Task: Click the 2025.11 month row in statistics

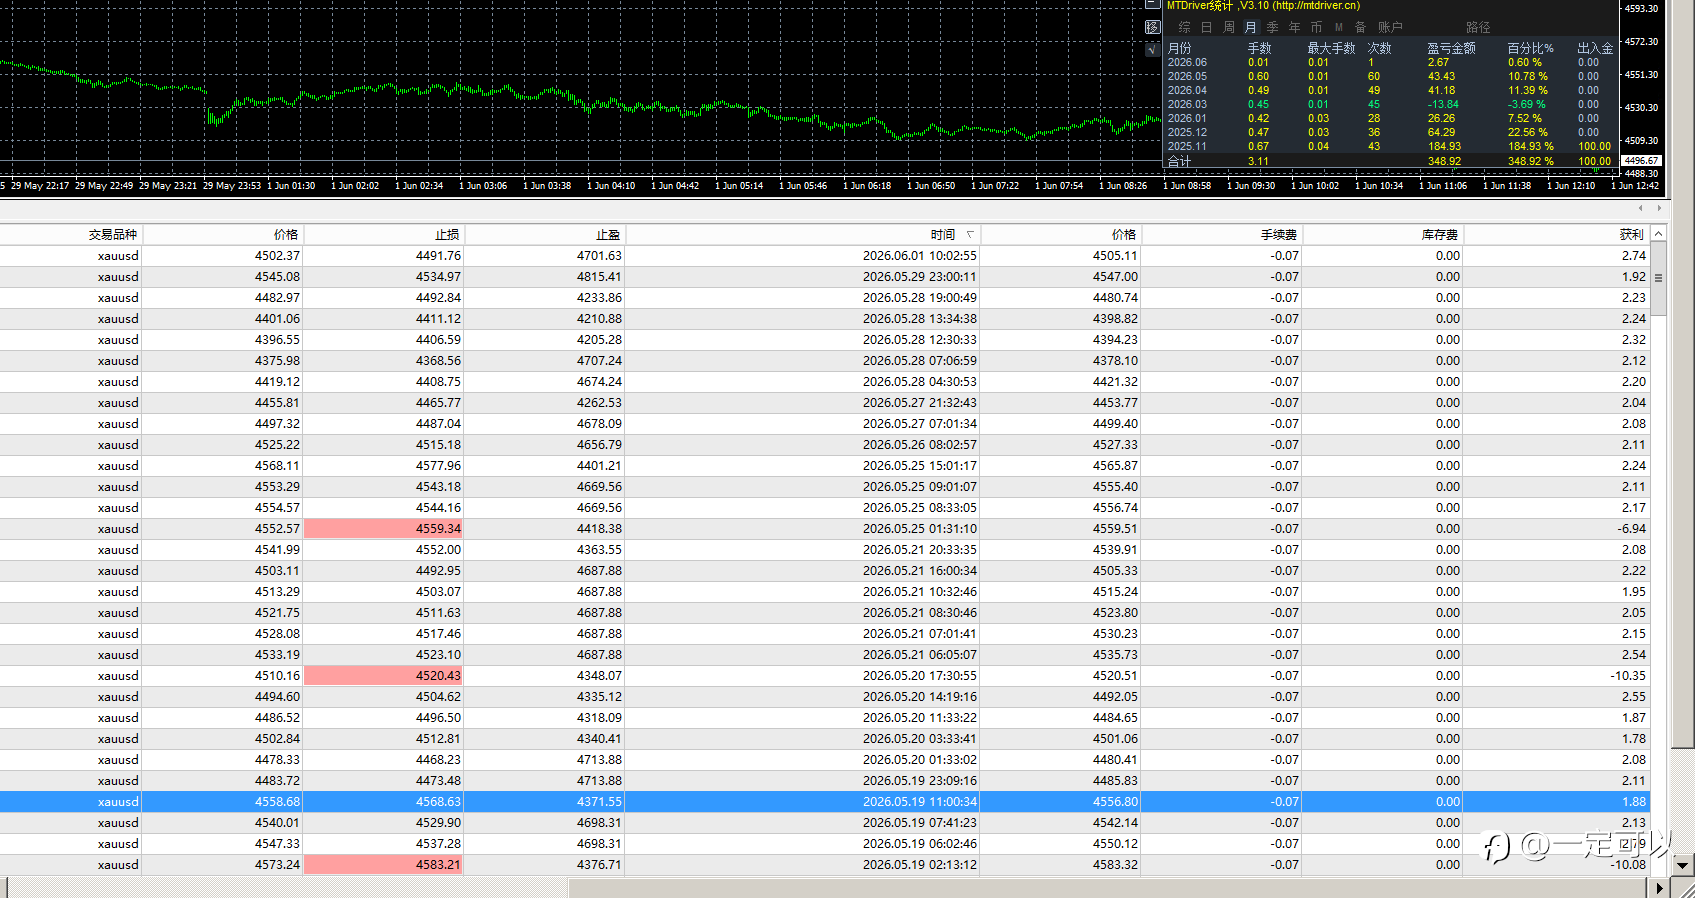Action: [x=1390, y=146]
